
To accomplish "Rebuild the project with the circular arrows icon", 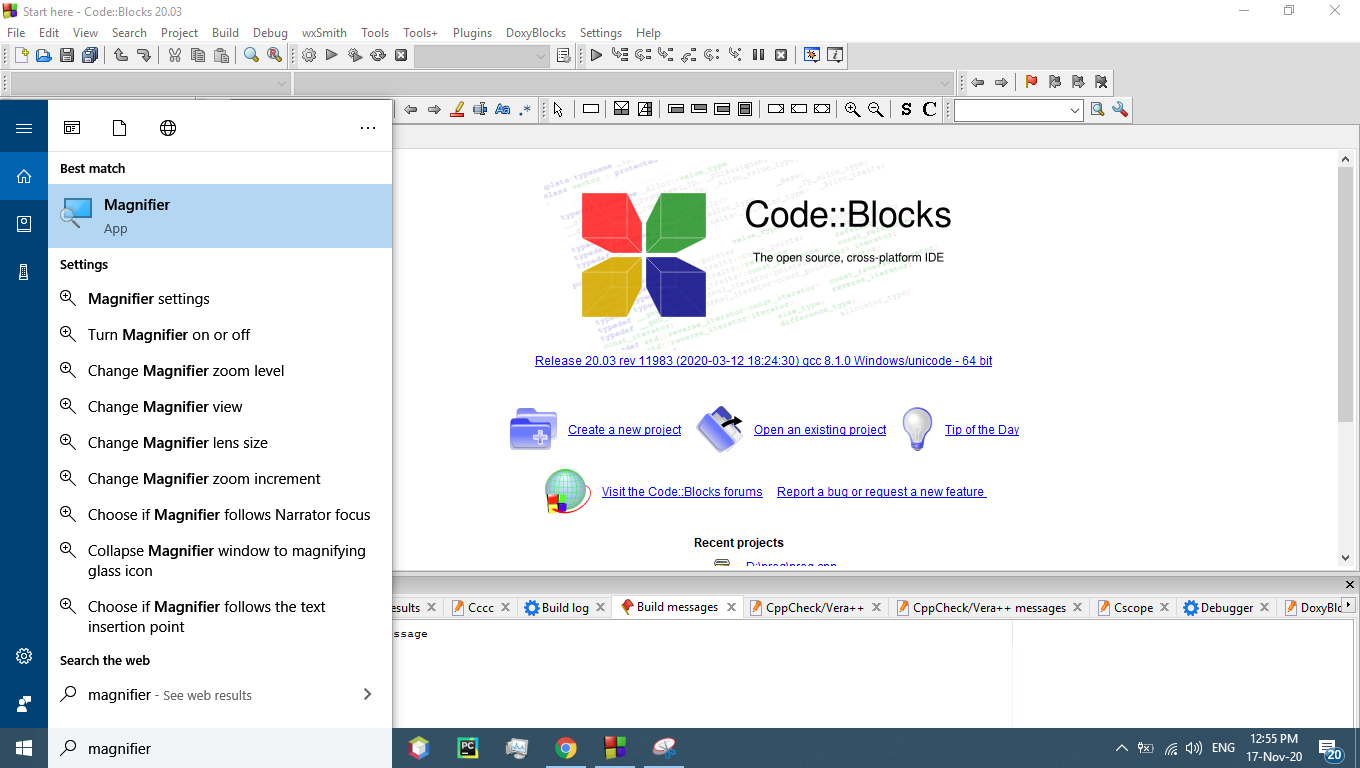I will [x=378, y=55].
